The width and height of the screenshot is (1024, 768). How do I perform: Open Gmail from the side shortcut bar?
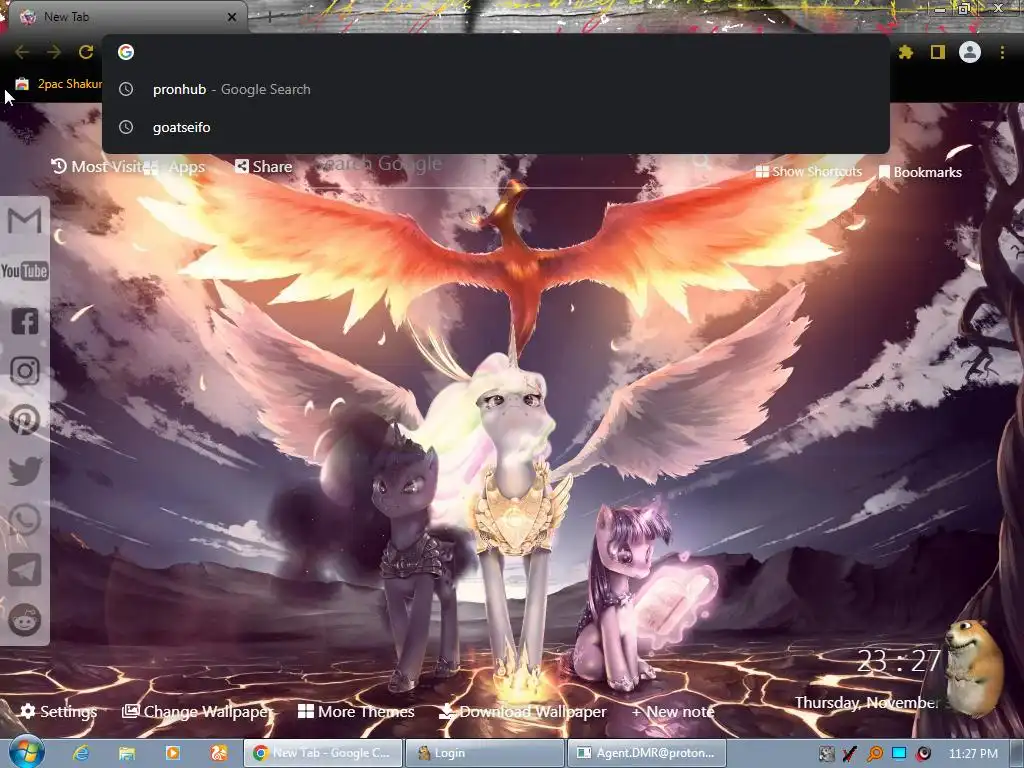pyautogui.click(x=25, y=221)
